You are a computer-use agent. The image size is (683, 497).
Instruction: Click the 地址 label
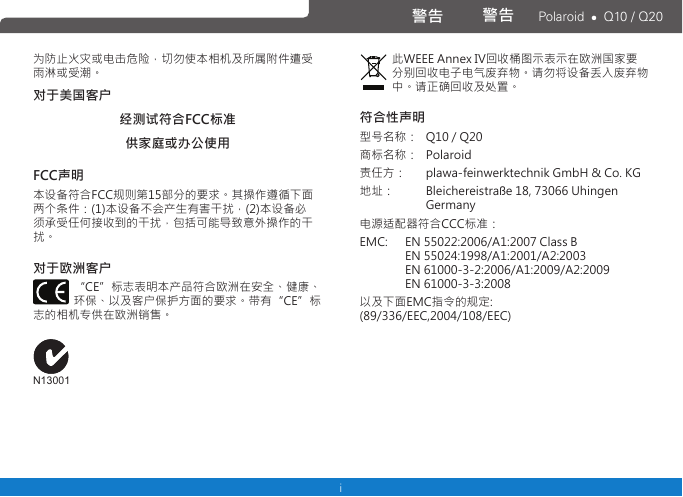point(376,191)
